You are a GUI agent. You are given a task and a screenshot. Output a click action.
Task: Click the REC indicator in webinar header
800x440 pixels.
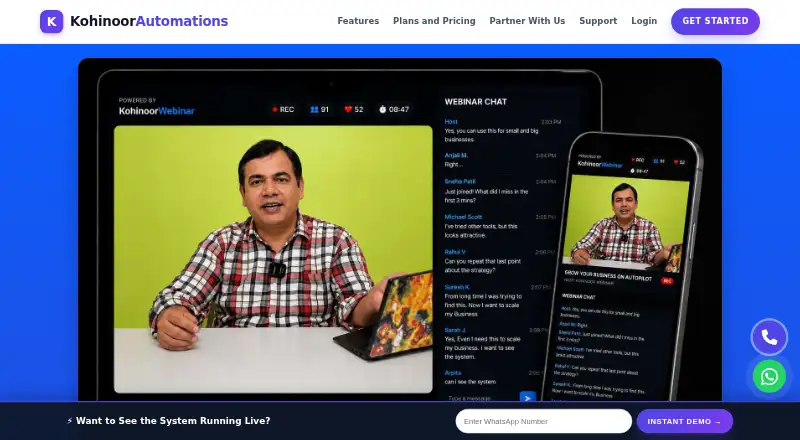(283, 109)
